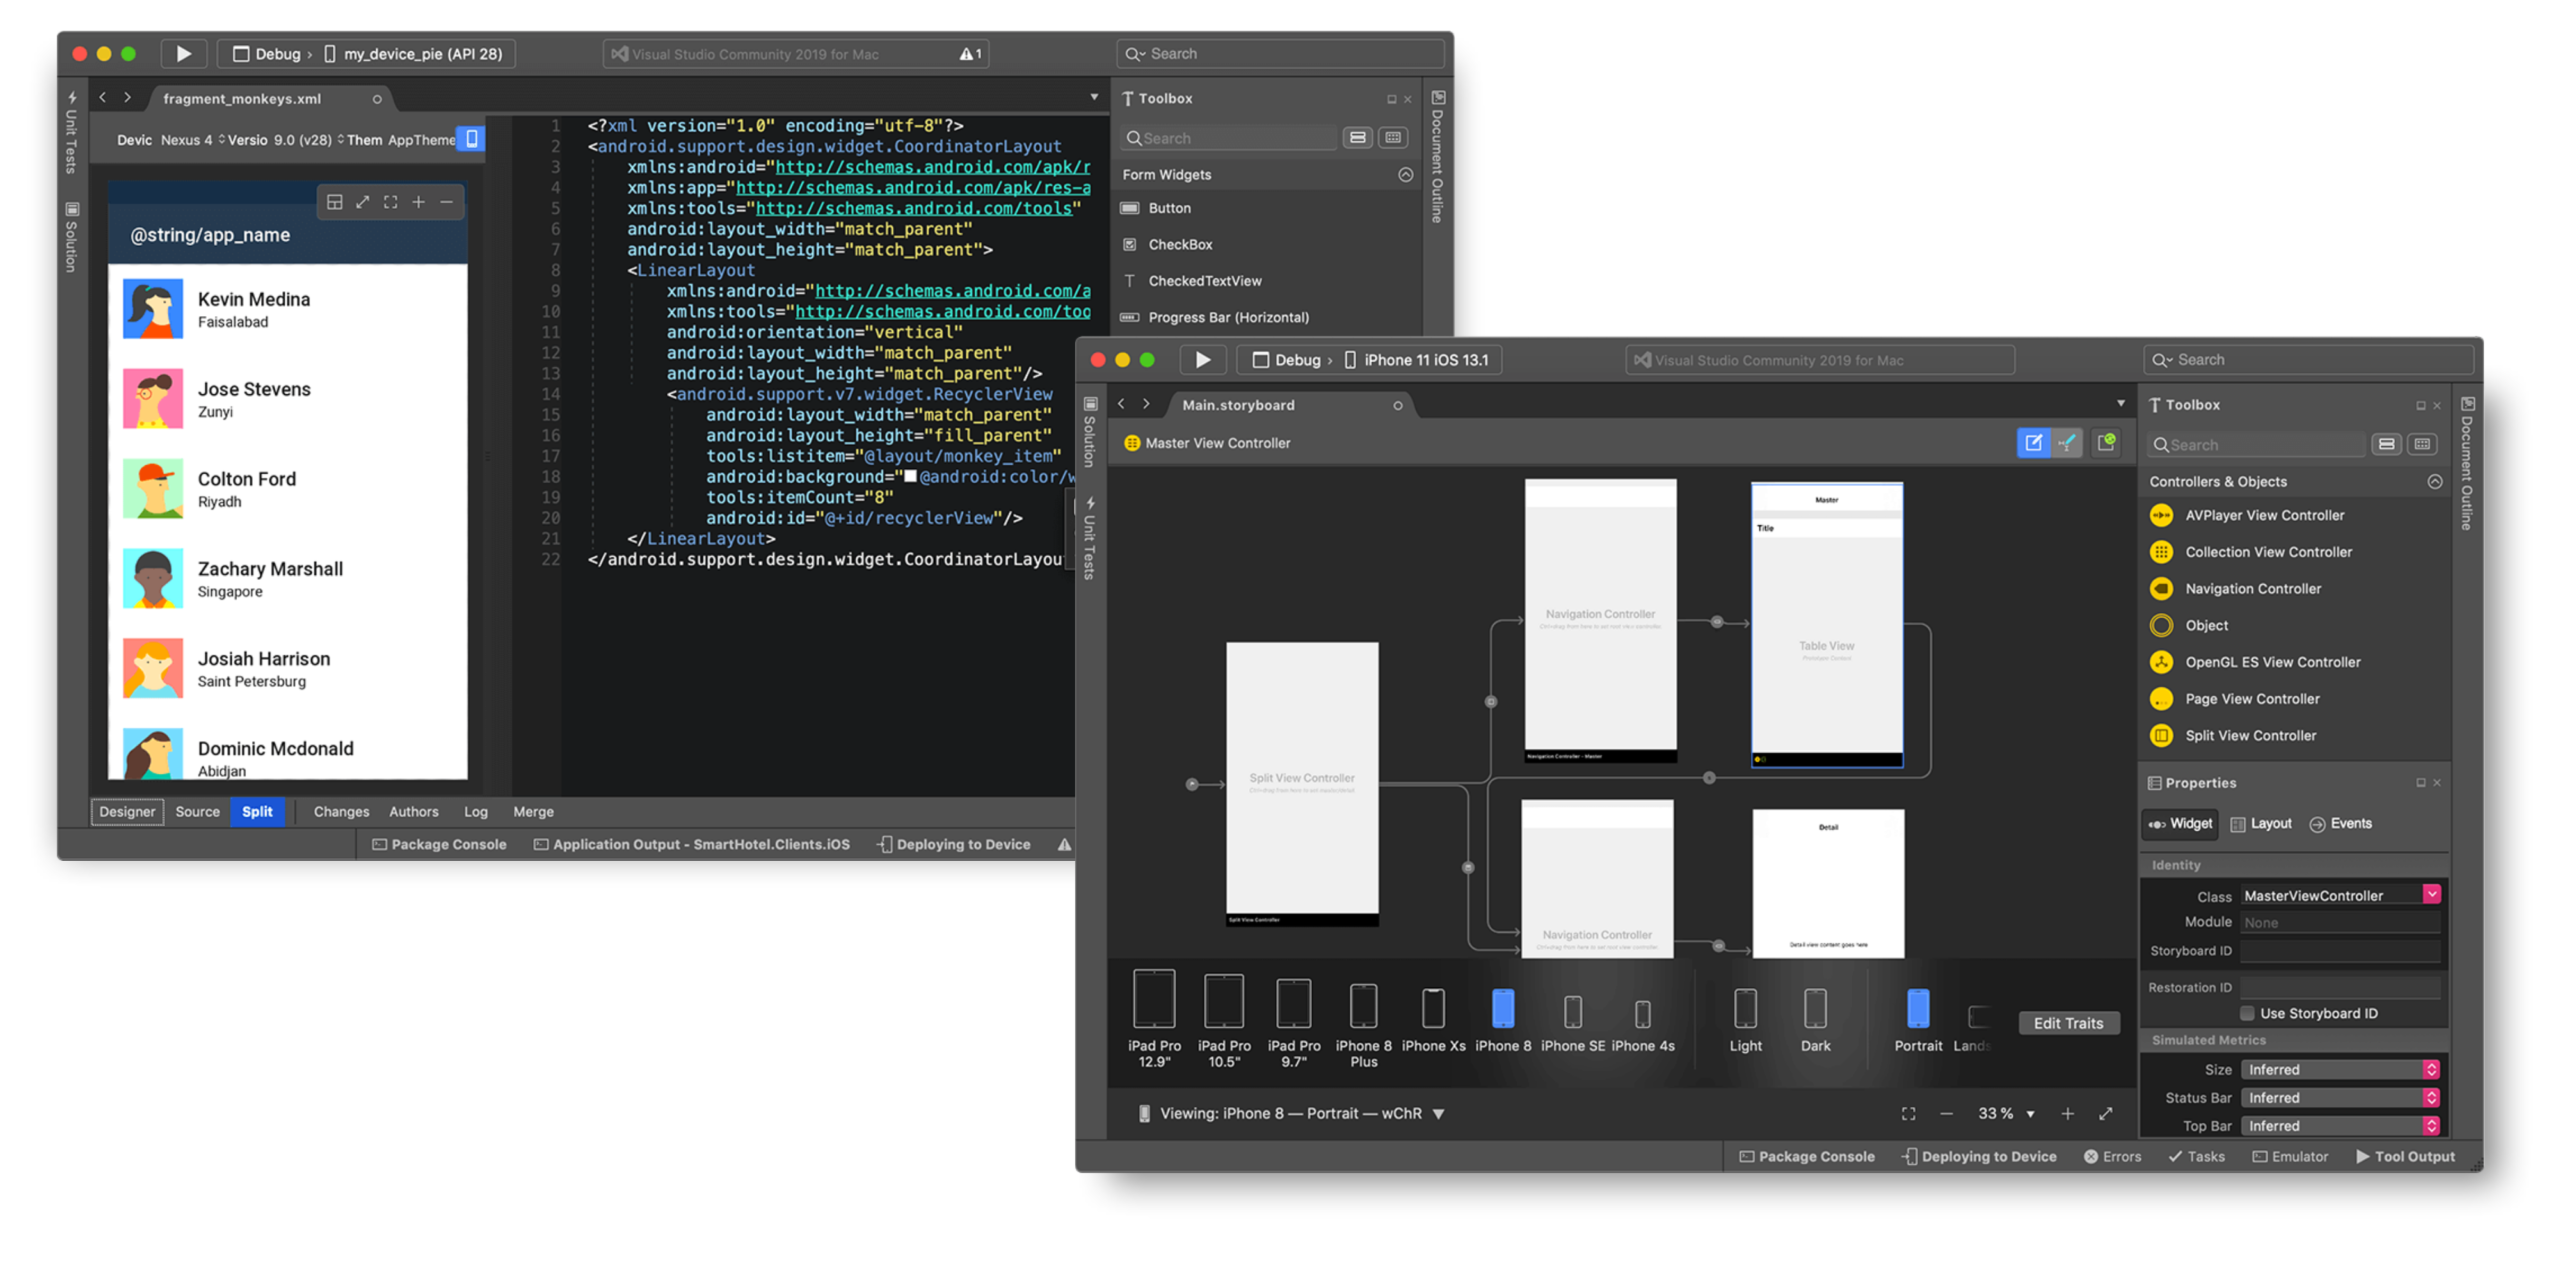
Task: Zoom in the Android designer preview with plus
Action: point(418,202)
